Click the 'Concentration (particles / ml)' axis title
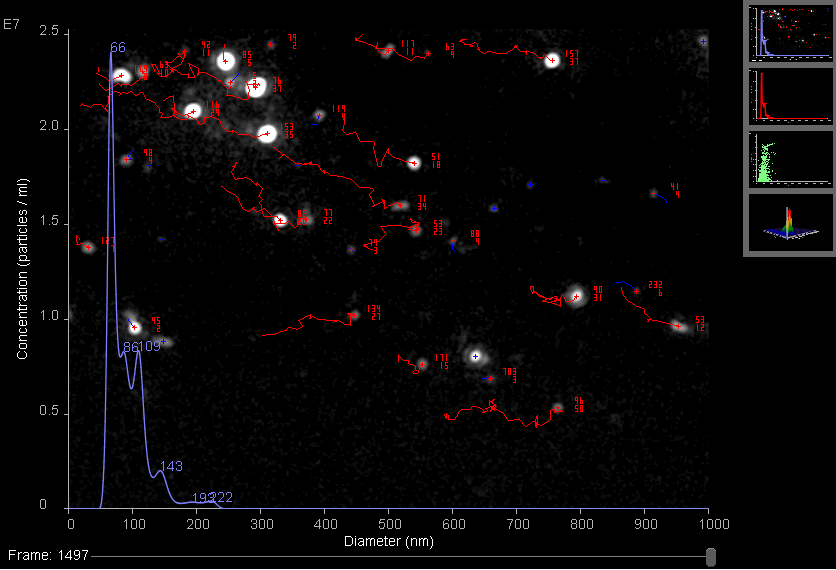 pyautogui.click(x=22, y=269)
